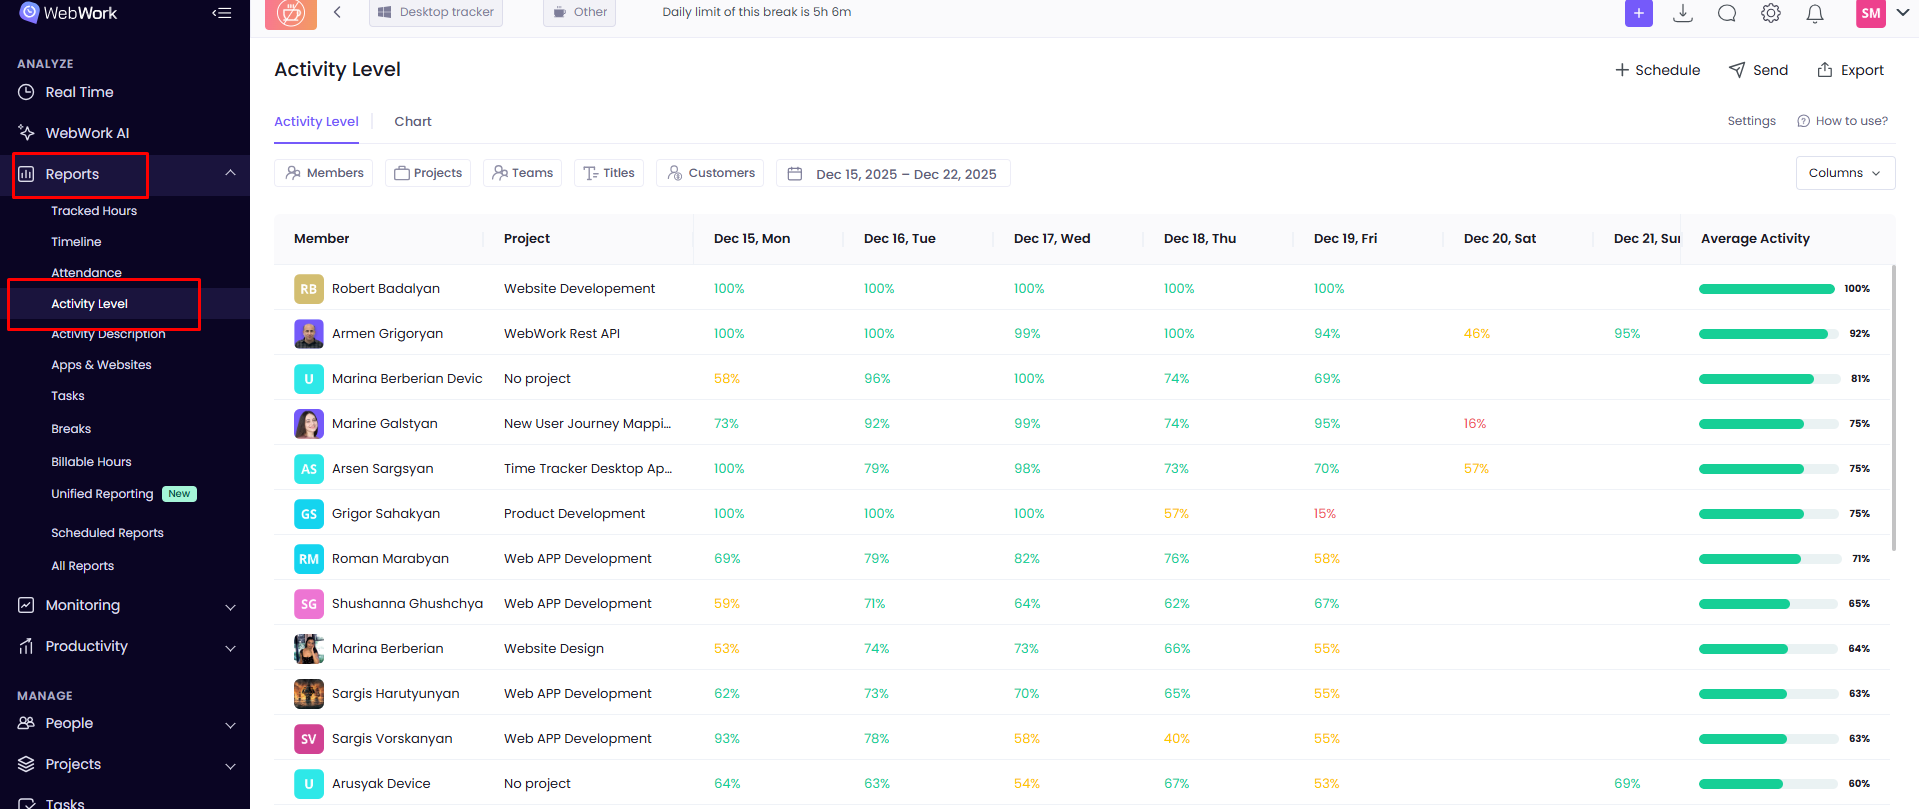This screenshot has width=1919, height=809.
Task: Open the Columns dropdown
Action: 1844,173
